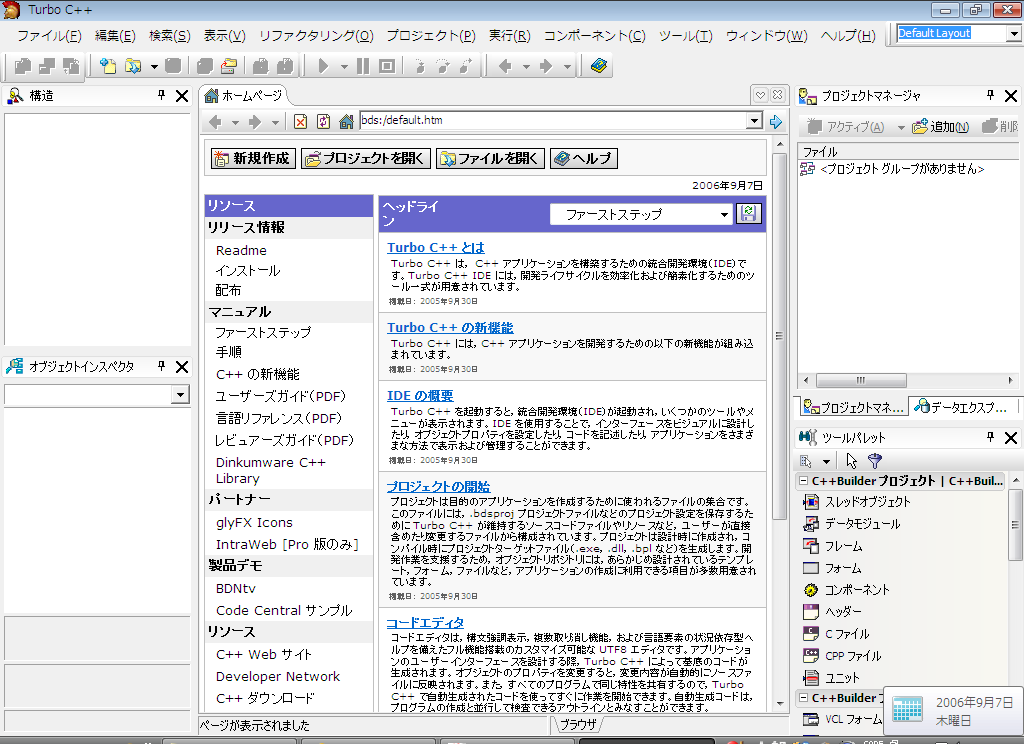Open the address bar URL dropdown arrow
The image size is (1024, 744).
tap(754, 121)
